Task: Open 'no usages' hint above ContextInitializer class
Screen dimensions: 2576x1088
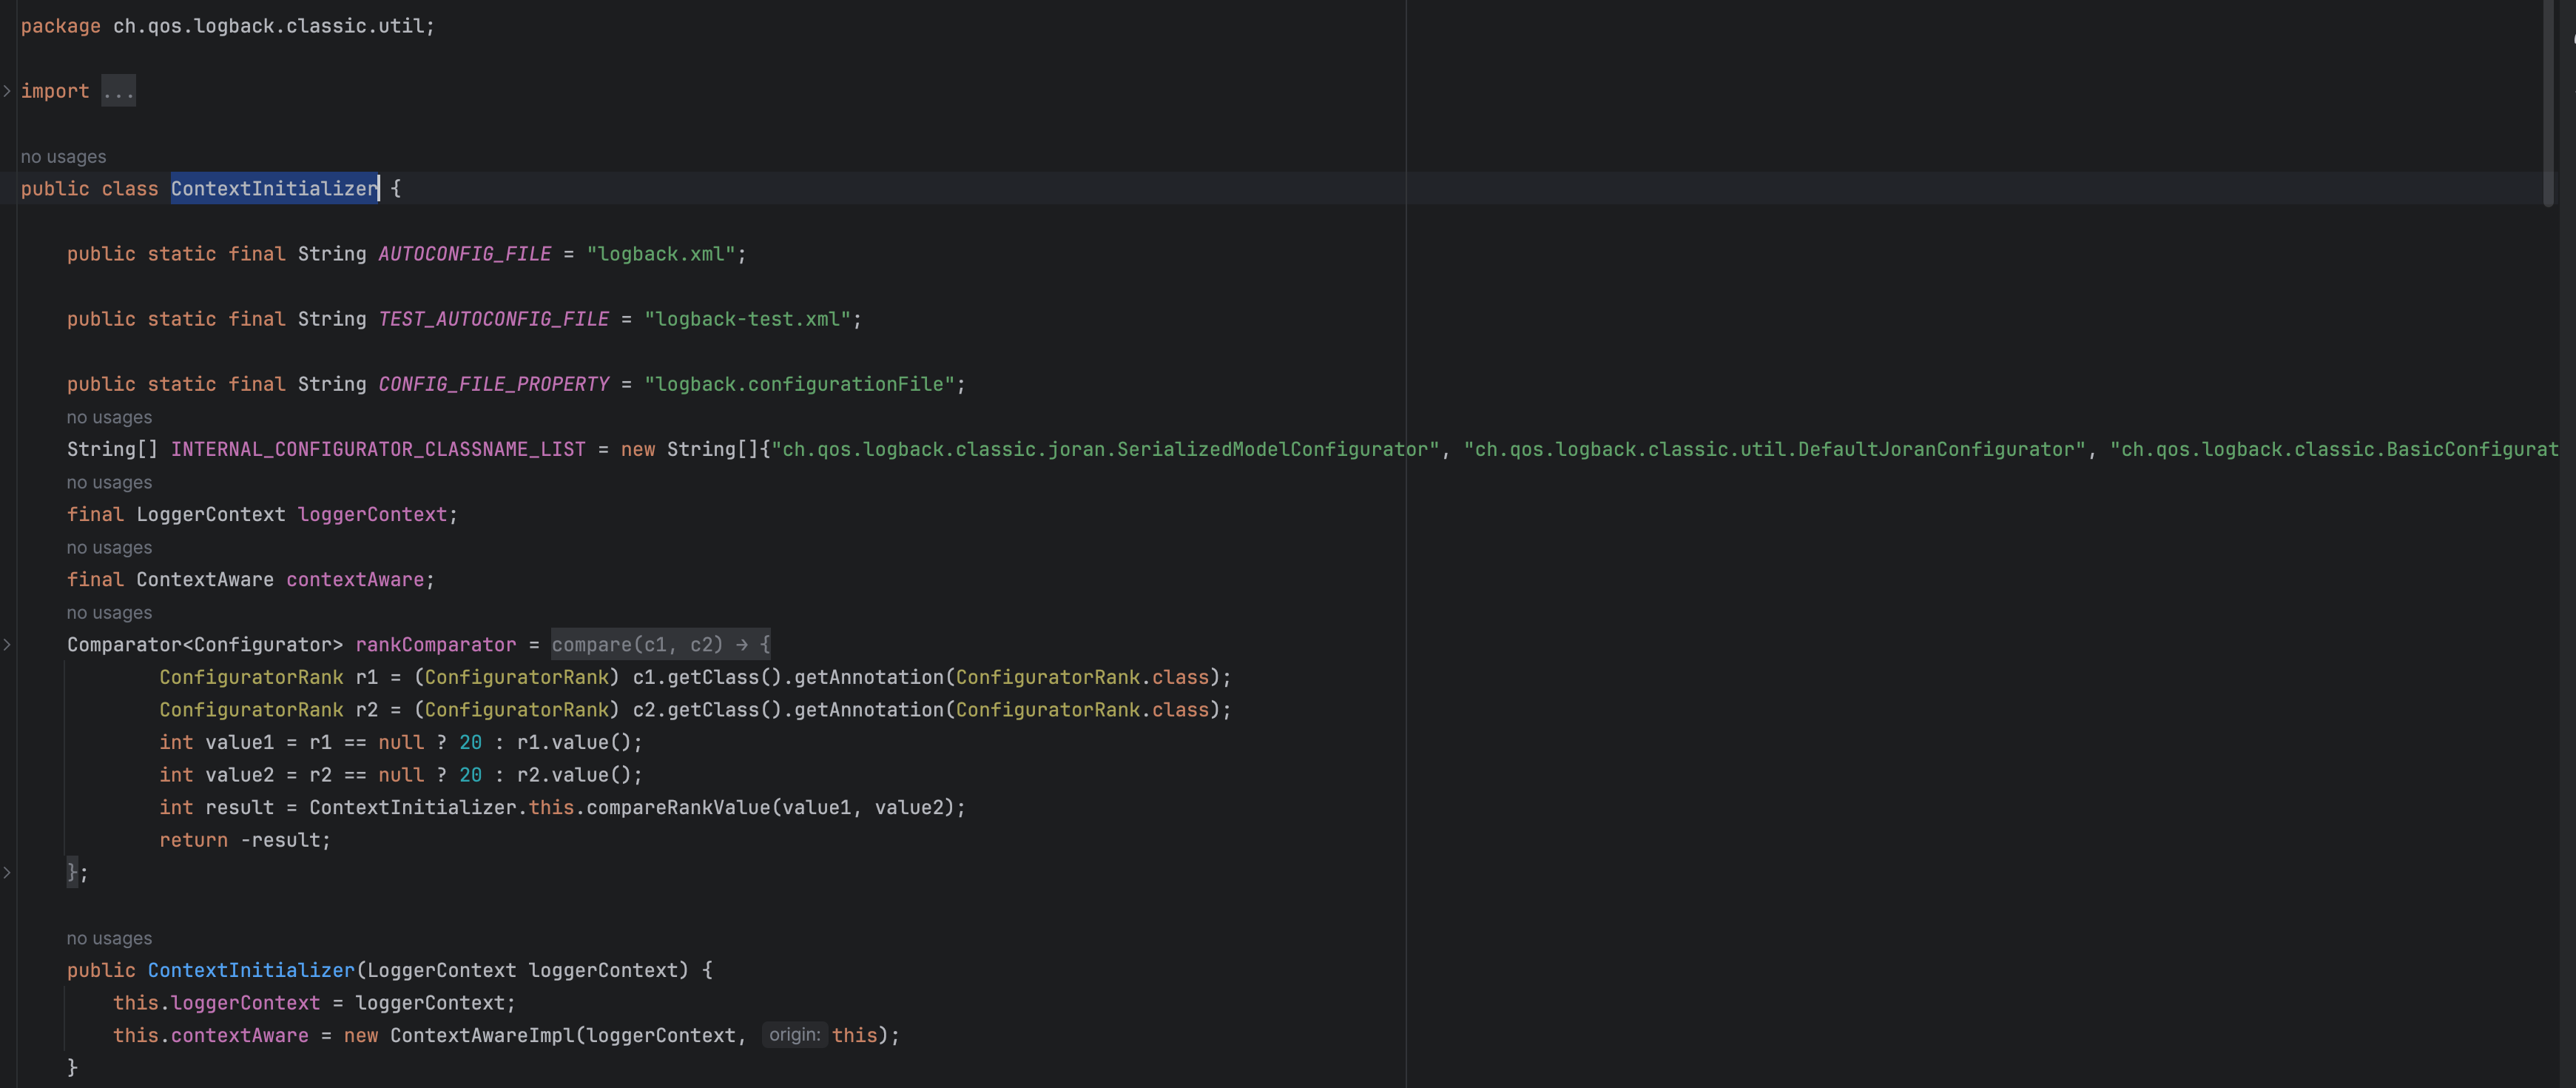Action: pyautogui.click(x=63, y=157)
